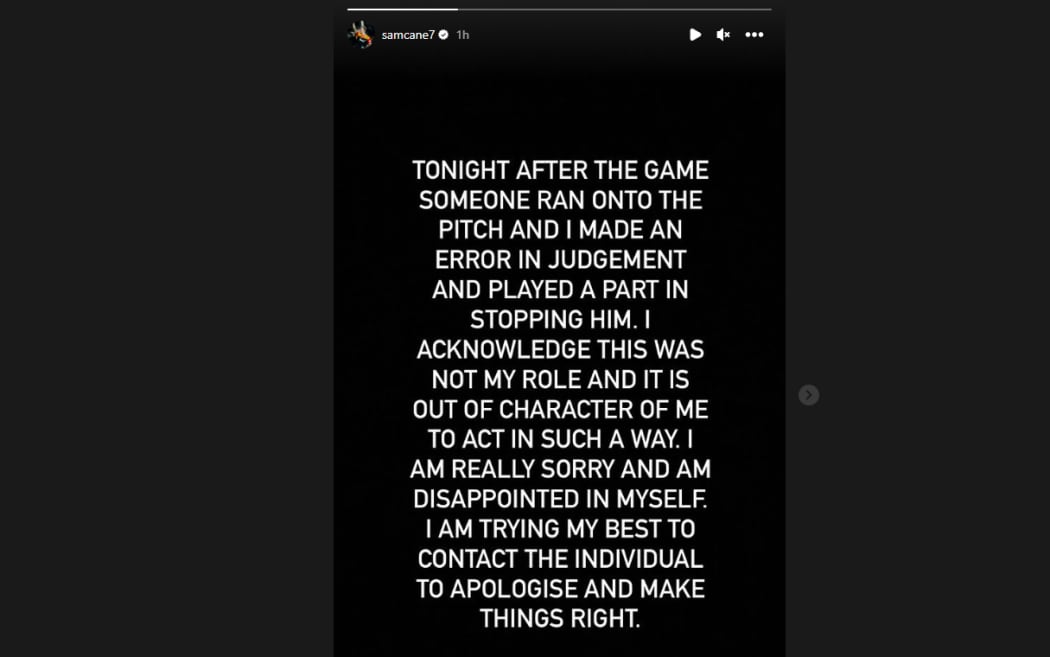Click the "DISAPPOINTED IN MYSELF." line
The height and width of the screenshot is (657, 1050).
click(560, 498)
